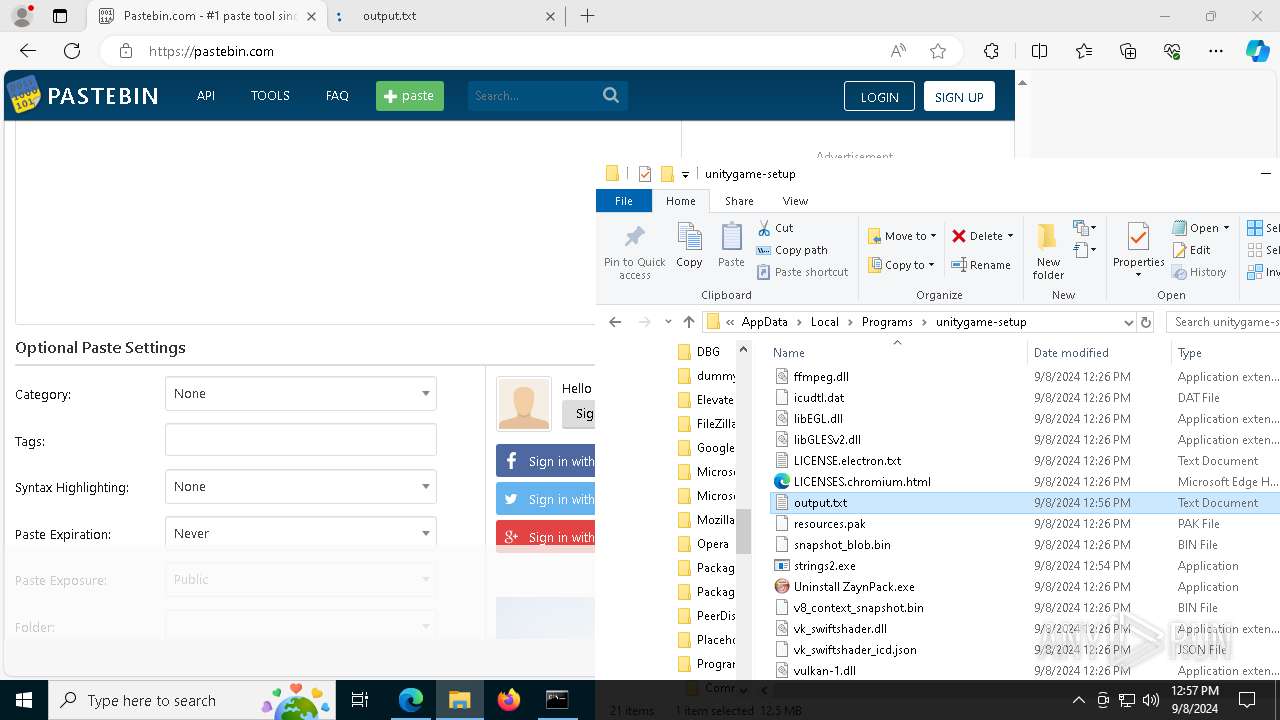The width and height of the screenshot is (1280, 720).
Task: Click Edge browser back arrow
Action: pyautogui.click(x=28, y=51)
